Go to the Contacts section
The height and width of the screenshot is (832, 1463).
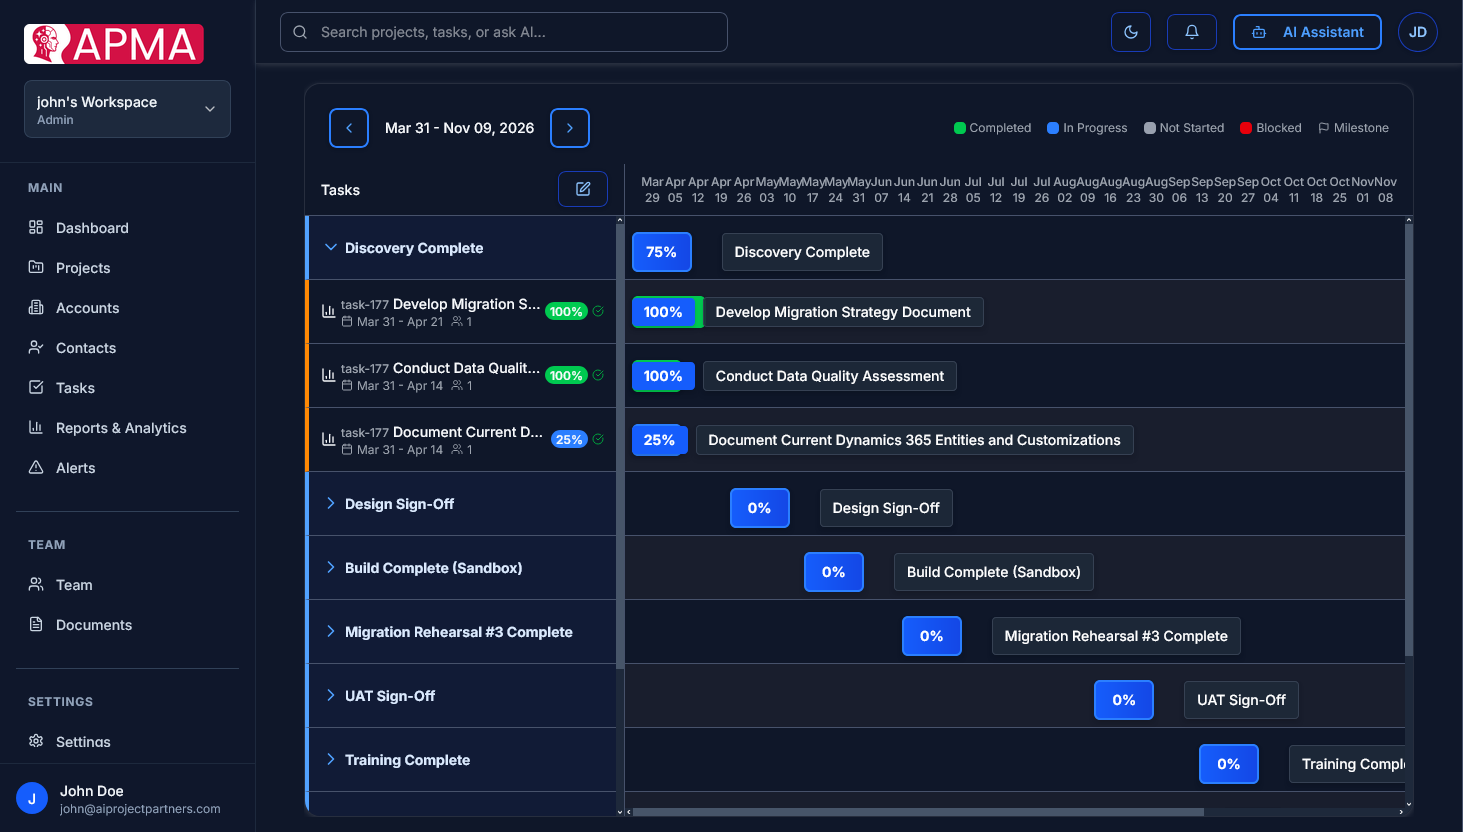(x=84, y=347)
